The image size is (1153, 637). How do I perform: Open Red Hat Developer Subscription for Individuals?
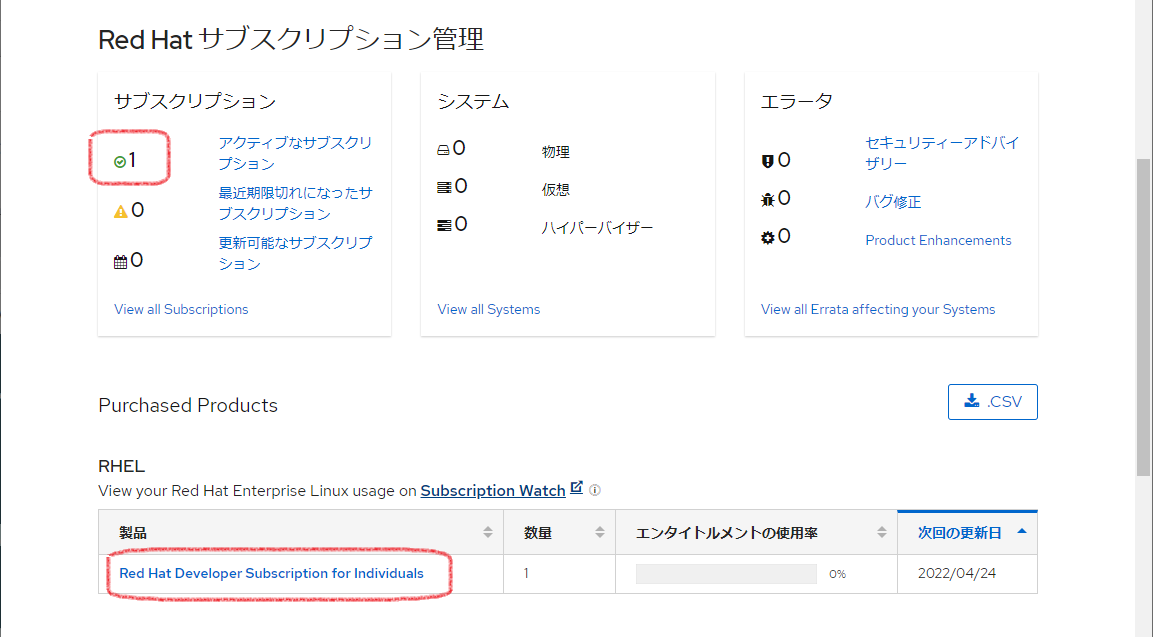271,574
